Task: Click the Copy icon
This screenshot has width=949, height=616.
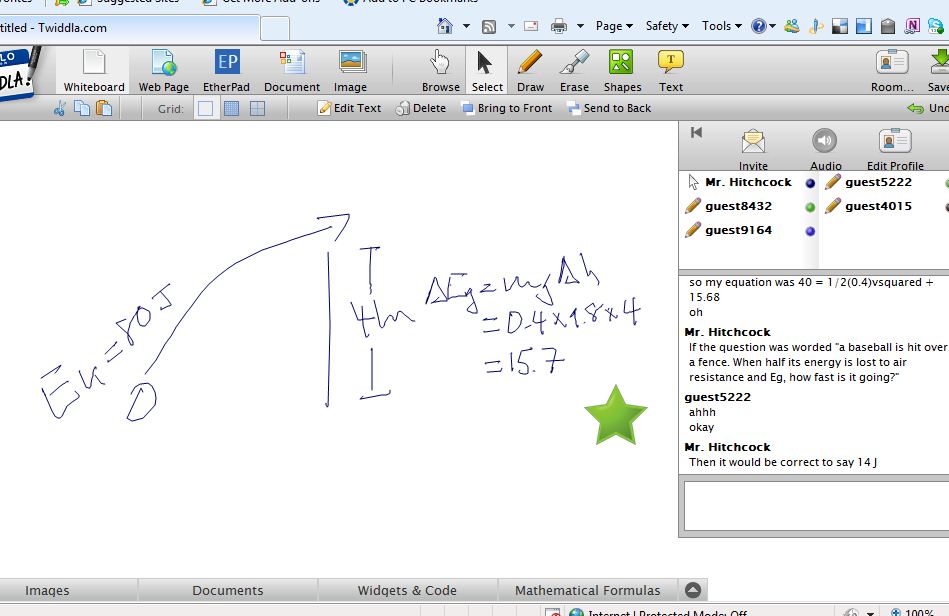Action: coord(82,108)
